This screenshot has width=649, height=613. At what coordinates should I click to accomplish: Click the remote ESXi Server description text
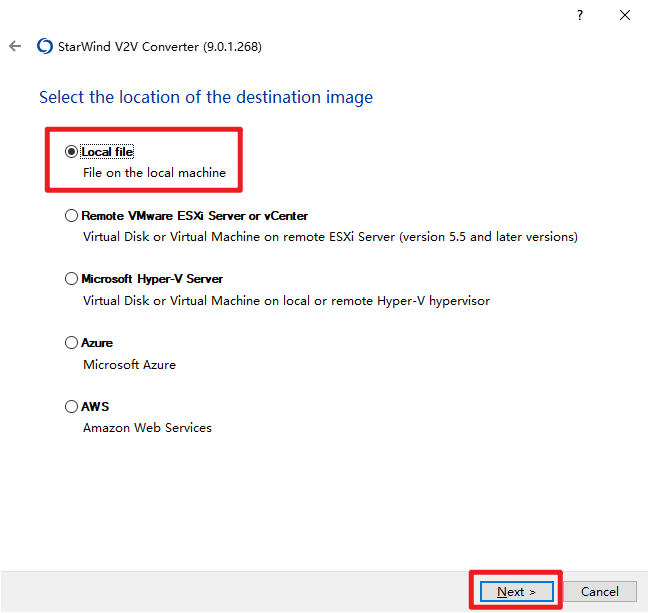tap(330, 237)
